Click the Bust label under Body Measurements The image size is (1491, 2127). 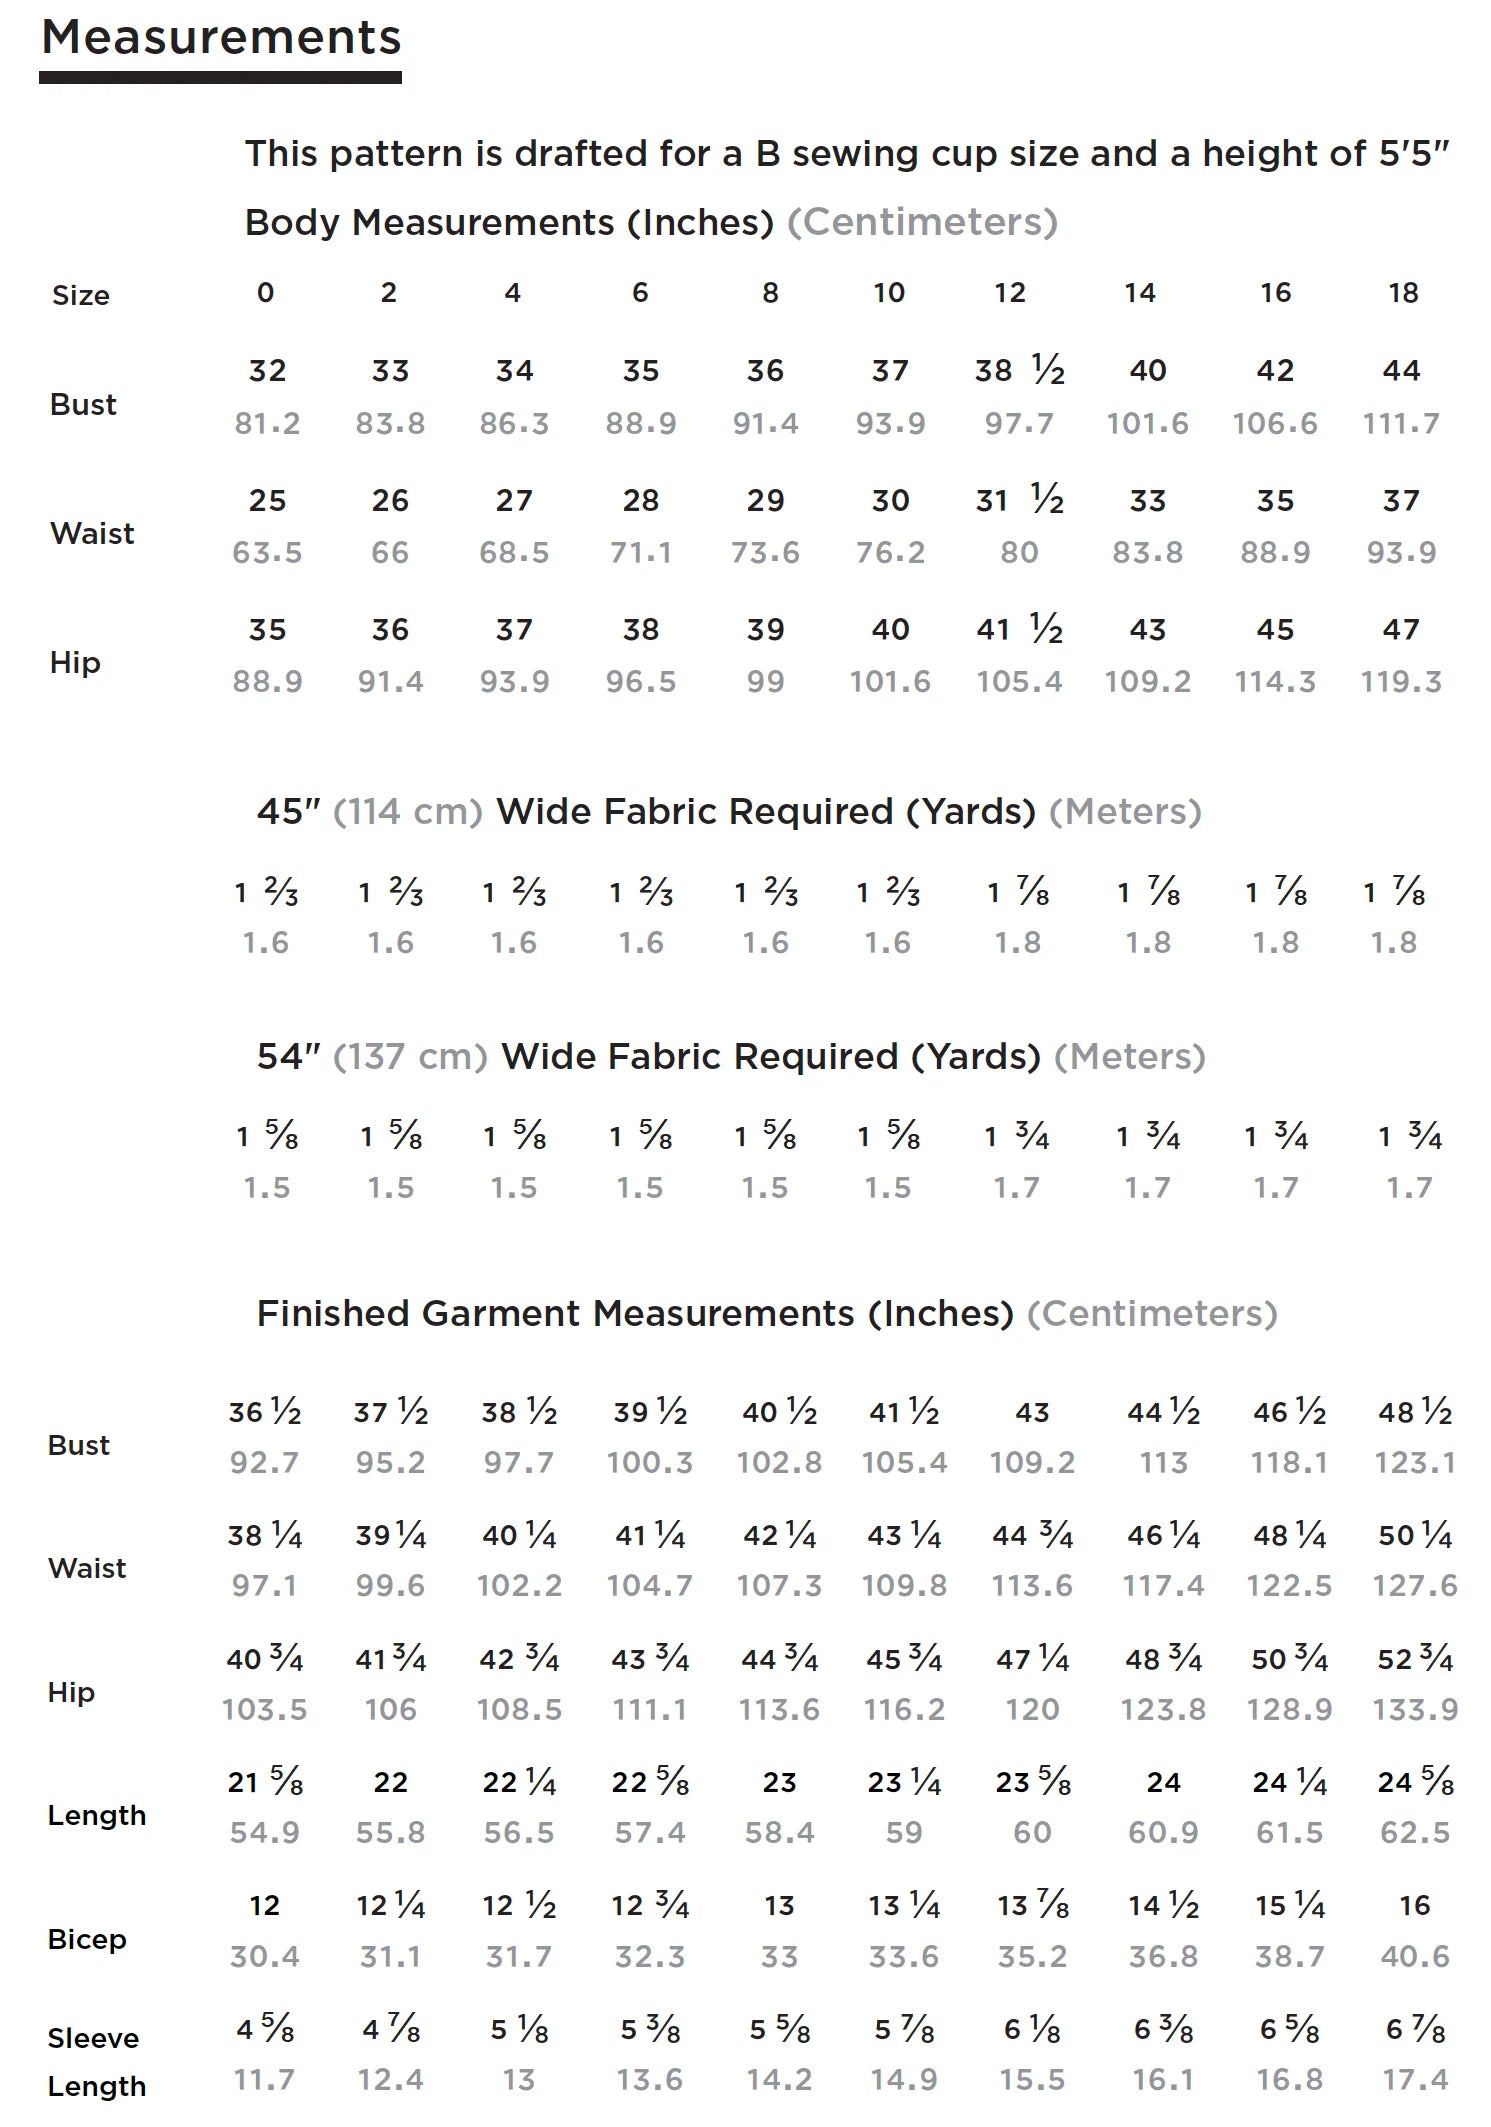coord(83,405)
